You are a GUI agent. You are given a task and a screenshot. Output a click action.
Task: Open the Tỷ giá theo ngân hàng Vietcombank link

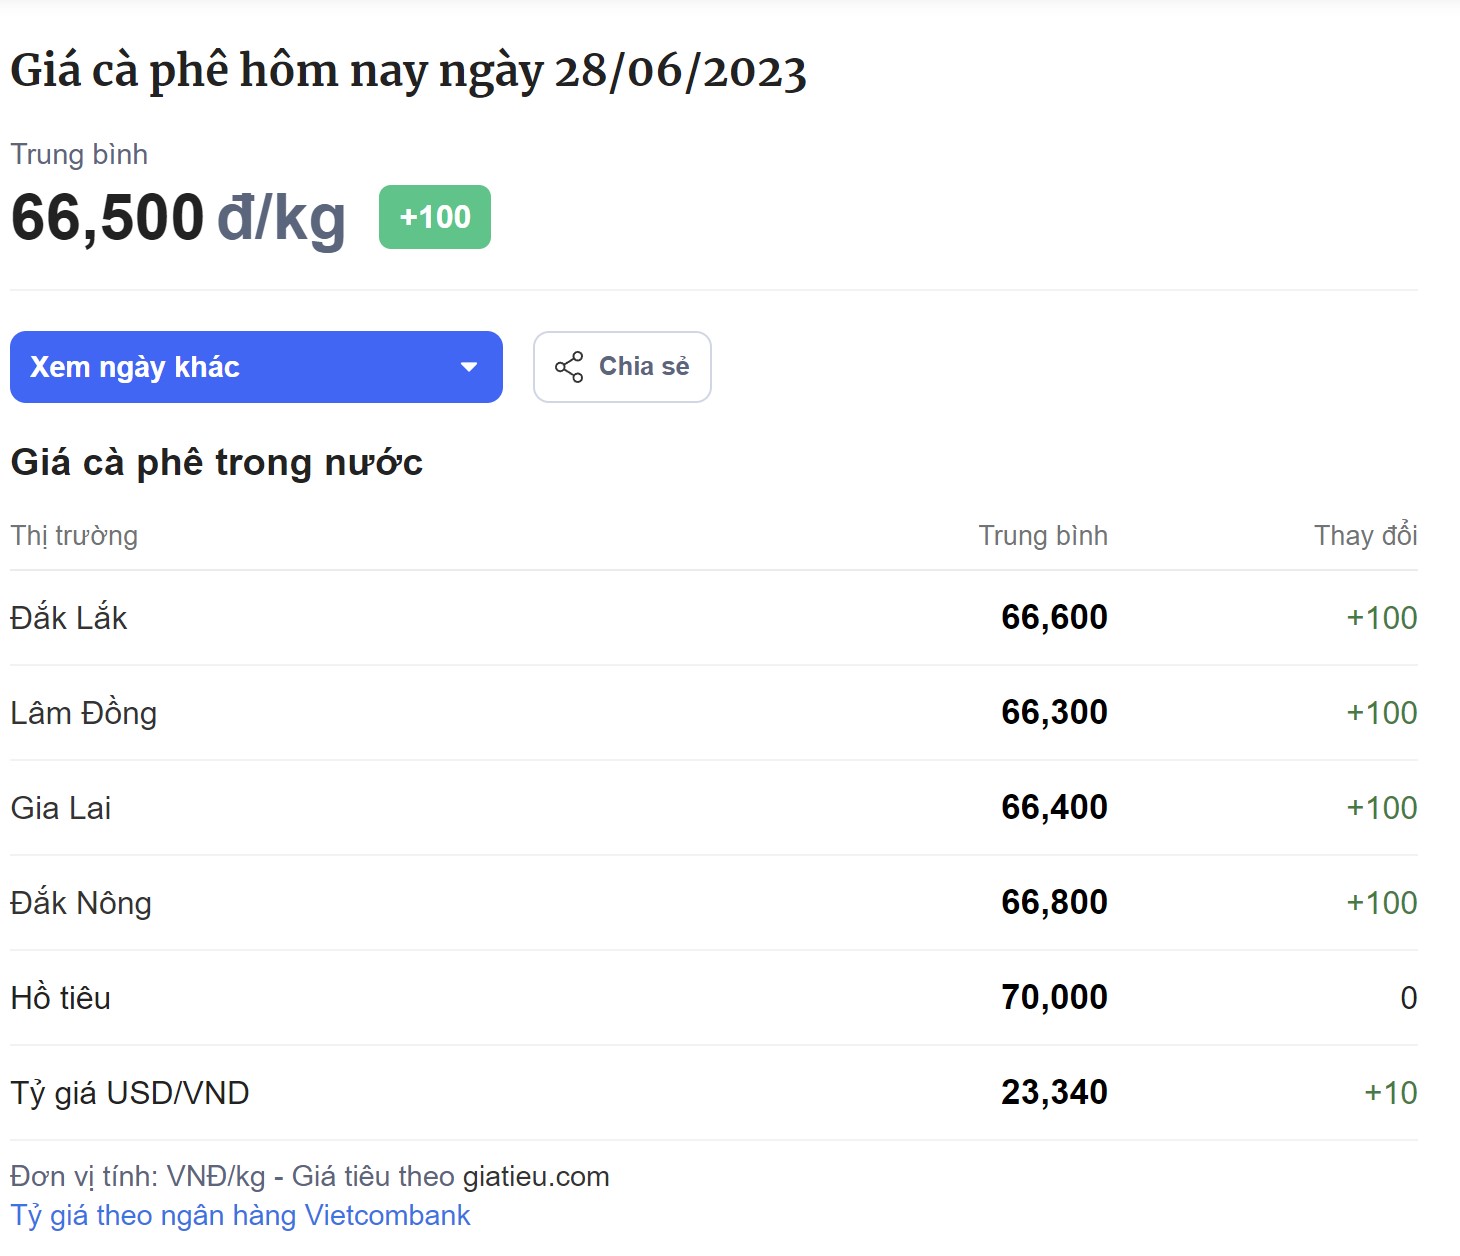(x=240, y=1215)
